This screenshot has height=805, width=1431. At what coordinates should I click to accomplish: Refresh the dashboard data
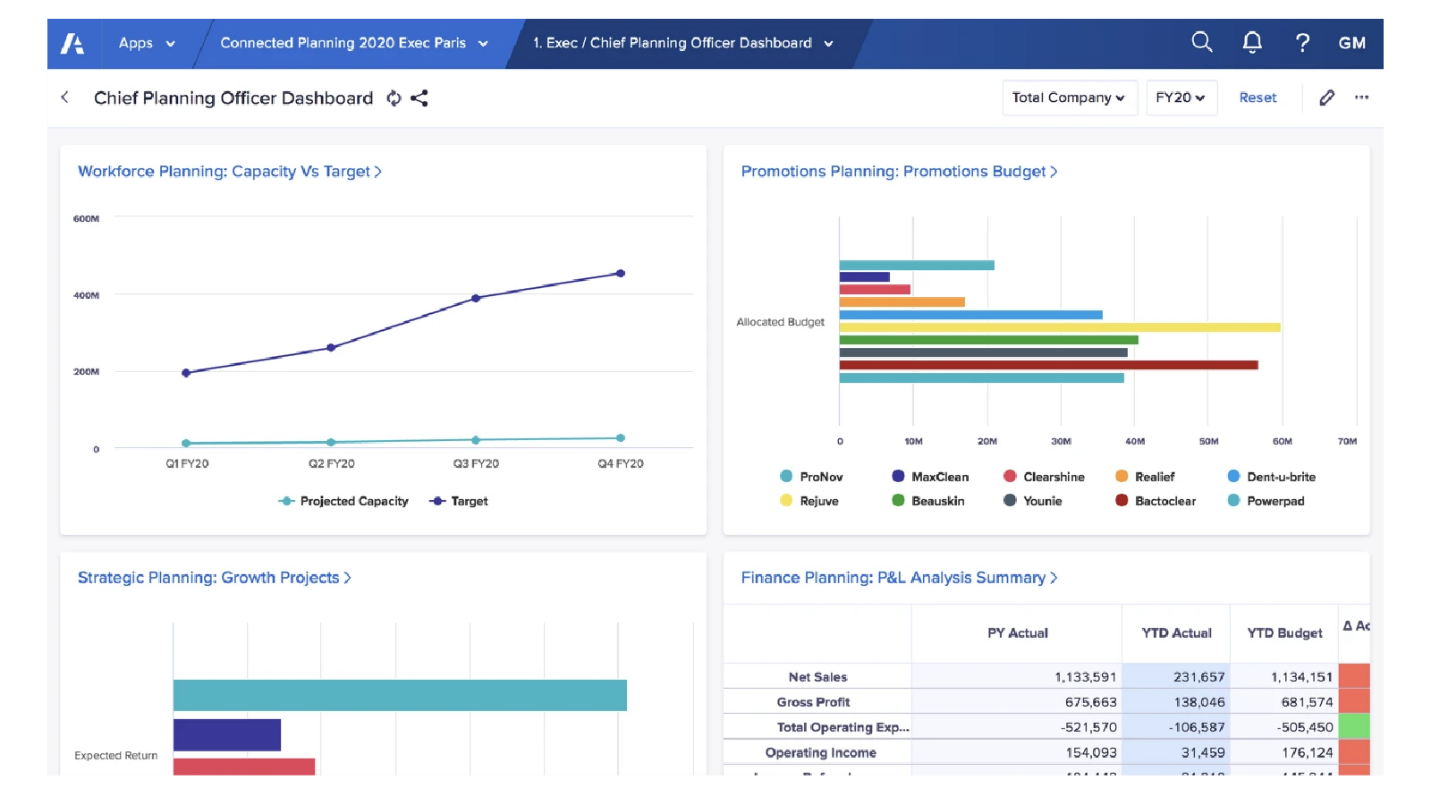(393, 98)
